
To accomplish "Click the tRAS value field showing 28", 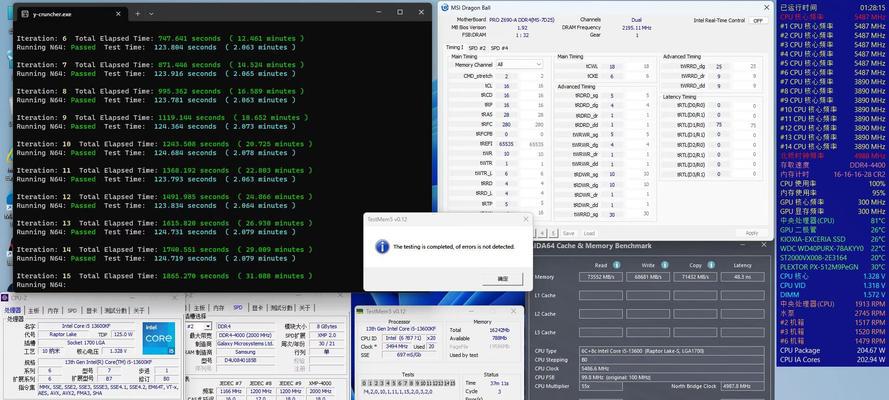I will (506, 114).
